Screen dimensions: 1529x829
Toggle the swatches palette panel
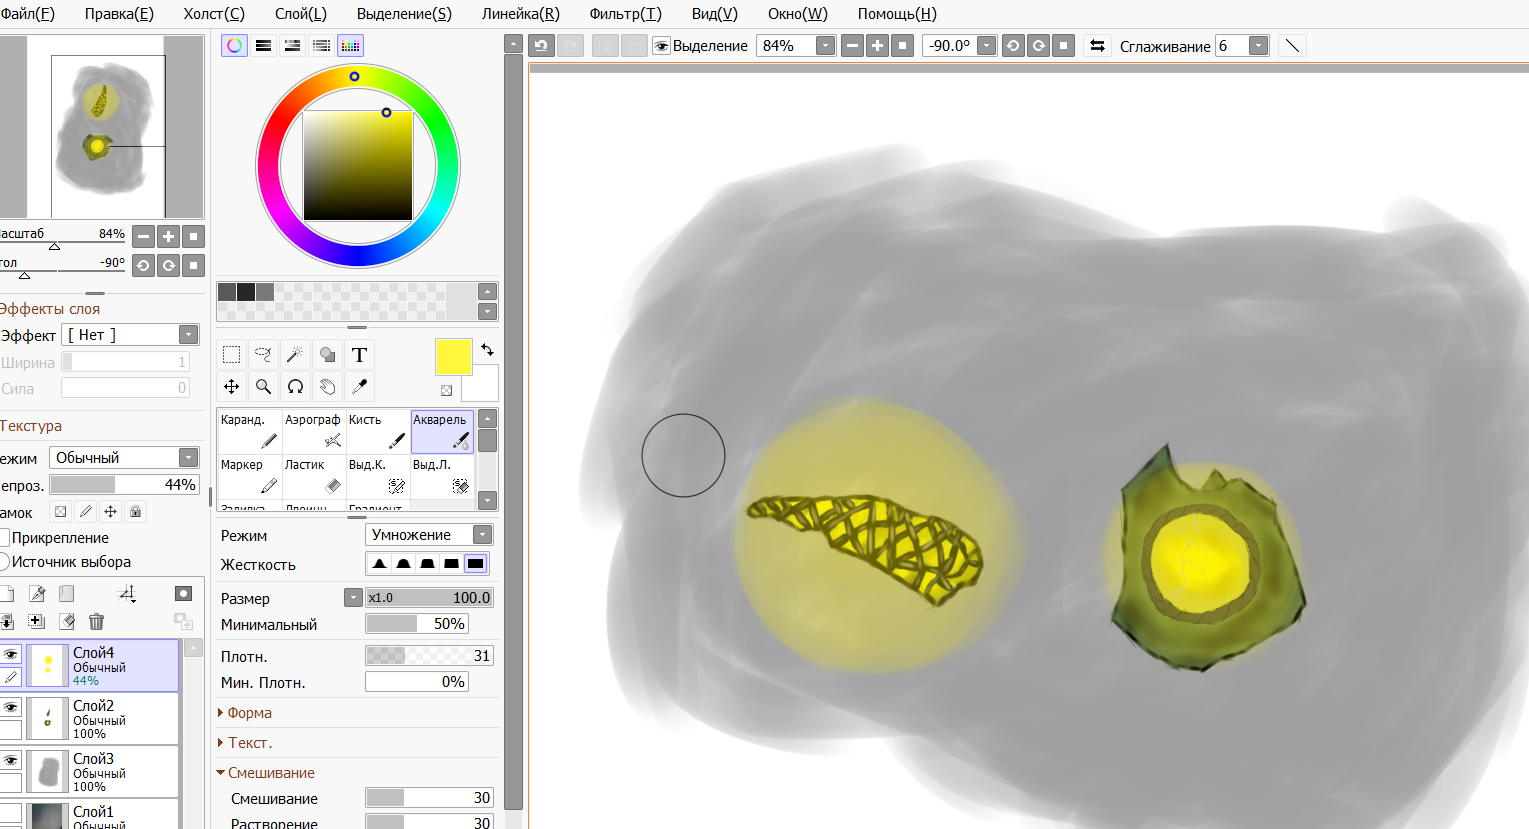click(x=350, y=45)
